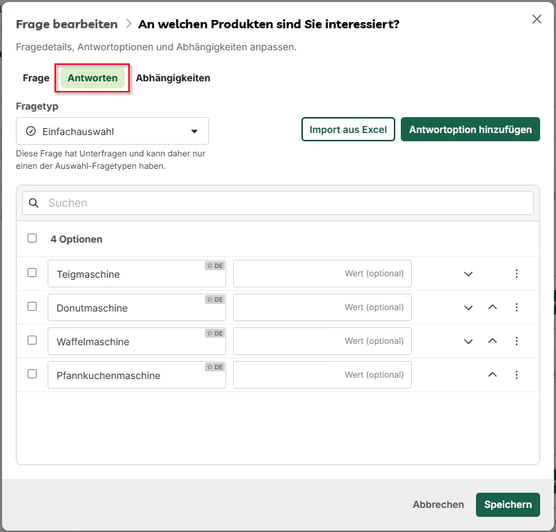
Task: Click the Wert (optional) field for Donutmaschine
Action: pos(322,307)
